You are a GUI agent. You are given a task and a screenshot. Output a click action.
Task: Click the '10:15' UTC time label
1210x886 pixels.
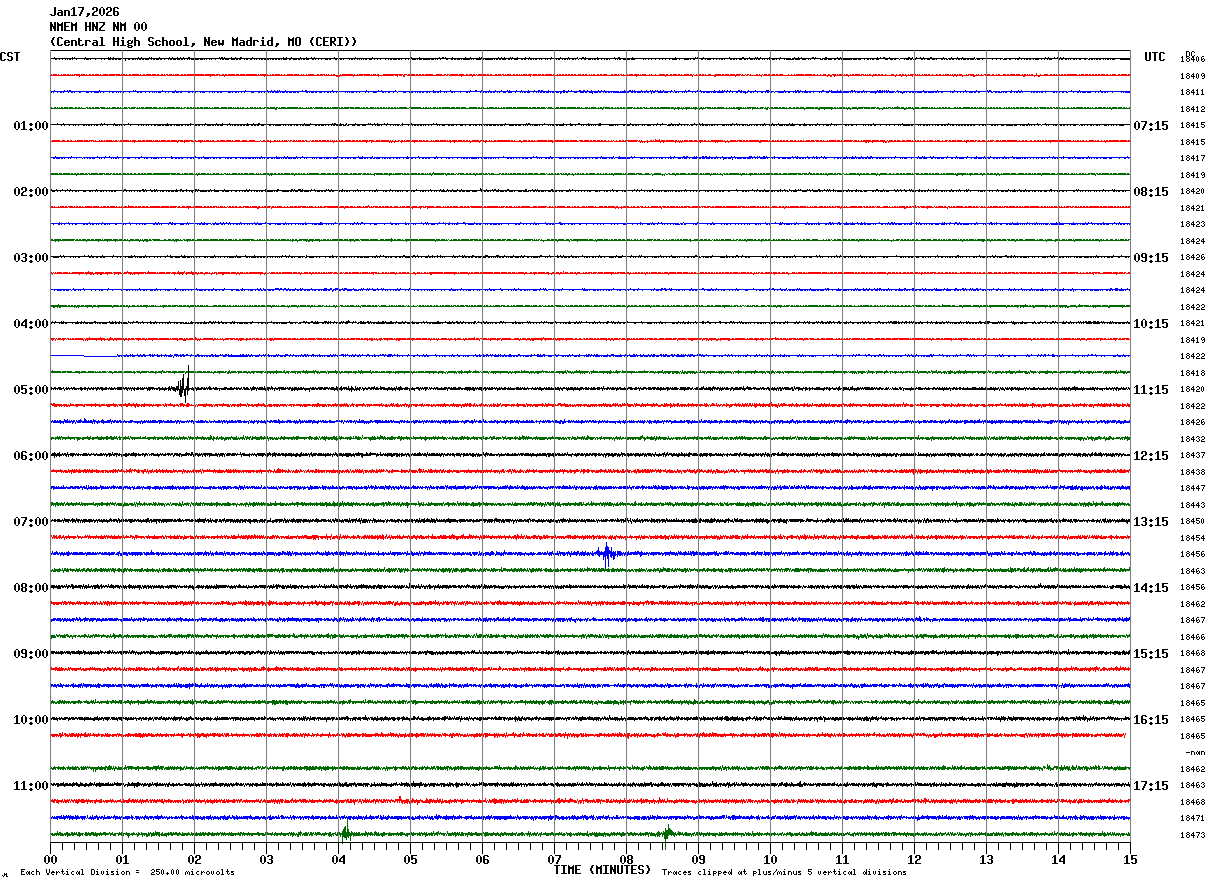[x=1151, y=324]
